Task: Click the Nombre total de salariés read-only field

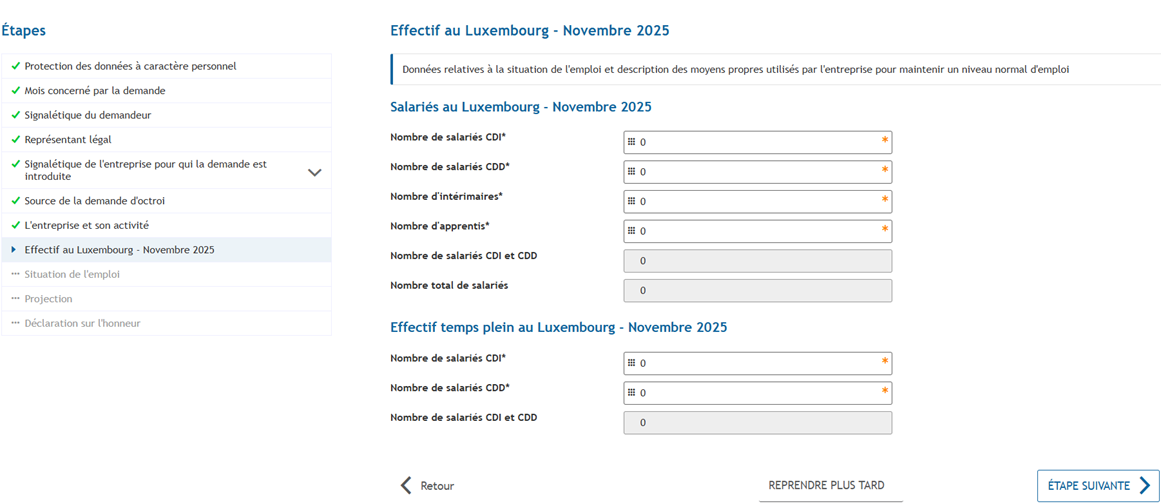Action: (757, 291)
